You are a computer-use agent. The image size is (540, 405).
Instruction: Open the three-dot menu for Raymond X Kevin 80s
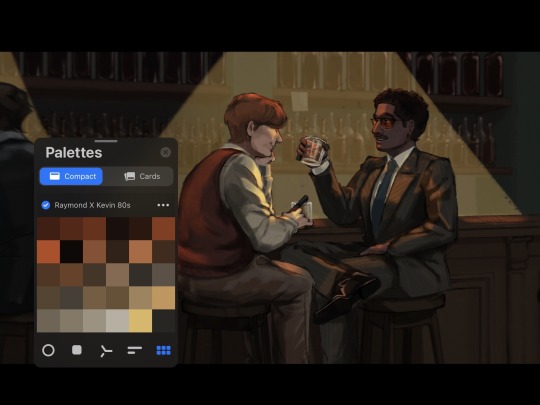163,205
